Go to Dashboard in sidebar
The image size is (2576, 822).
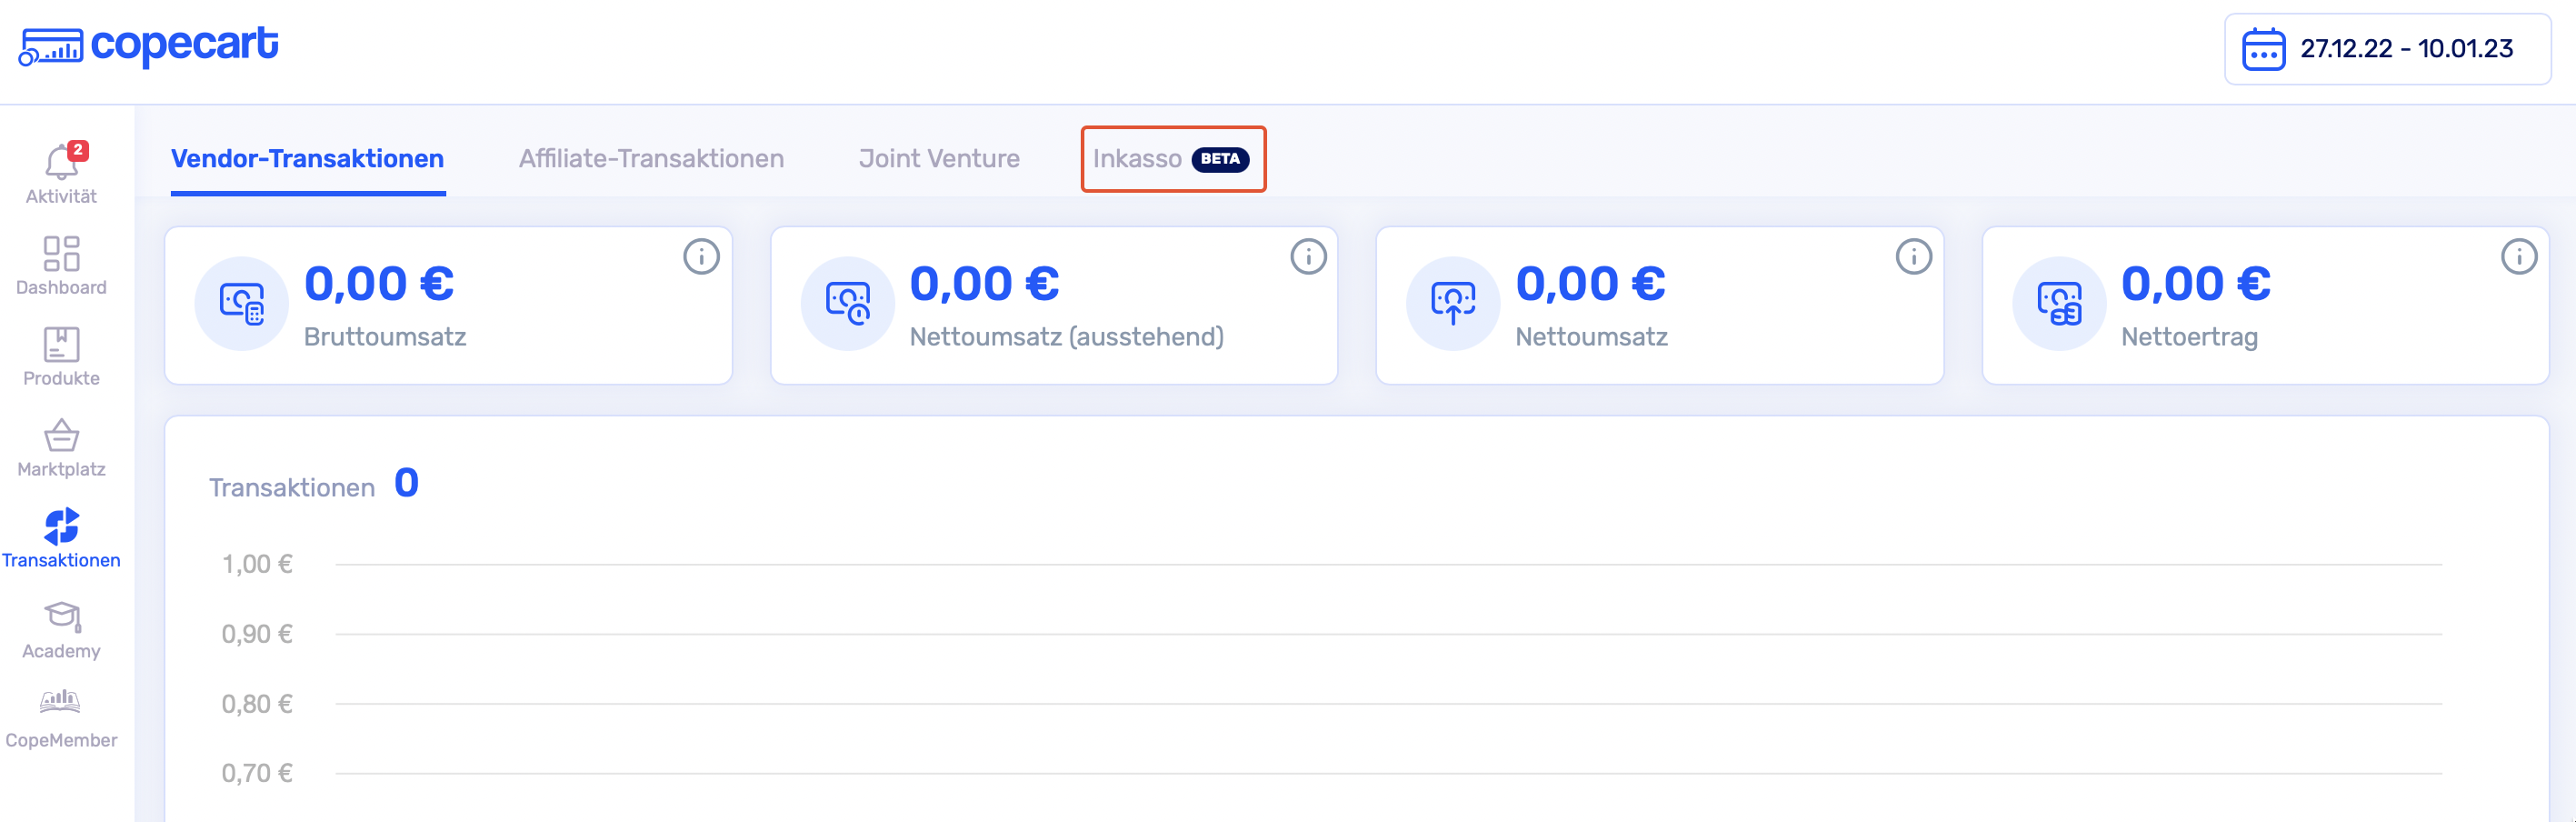(x=61, y=265)
